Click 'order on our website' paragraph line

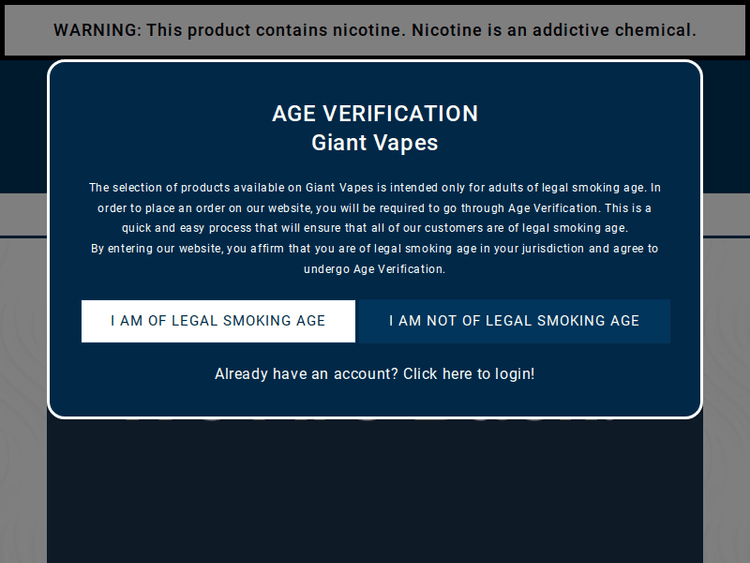pyautogui.click(x=375, y=208)
